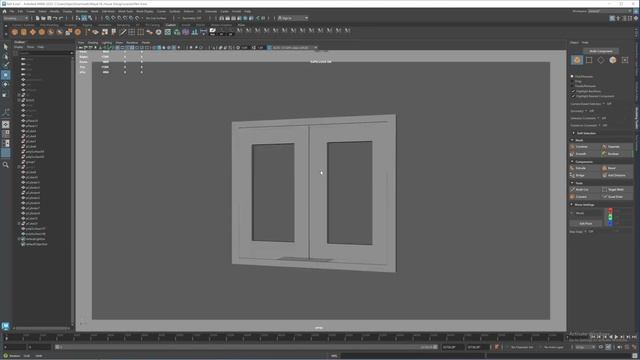Click the play forwards button
The height and width of the screenshot is (360, 640).
coord(616,337)
